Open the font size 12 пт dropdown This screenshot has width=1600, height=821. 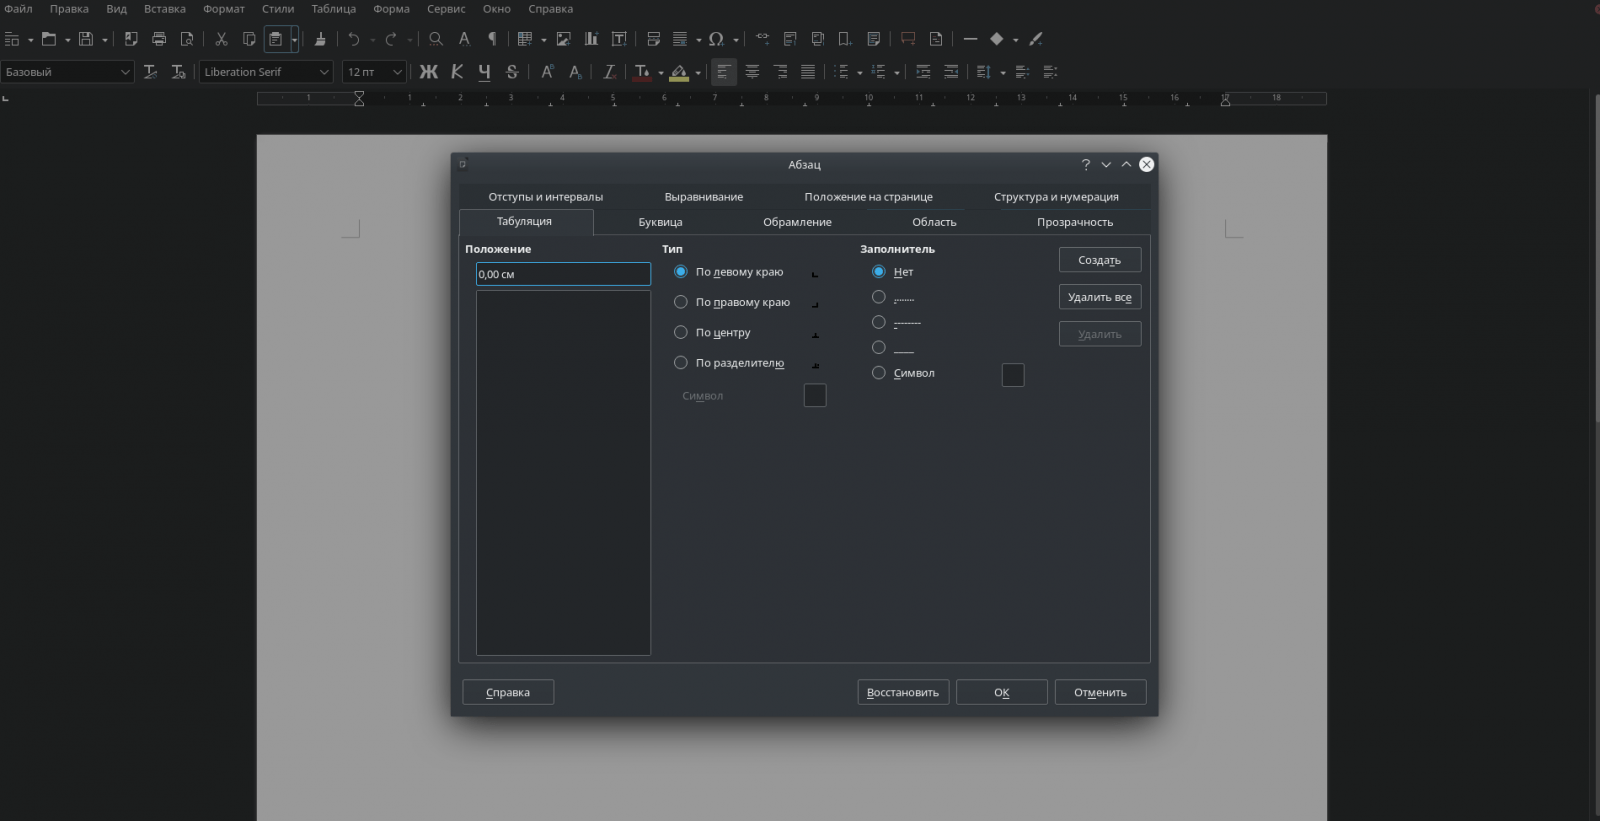(x=397, y=72)
